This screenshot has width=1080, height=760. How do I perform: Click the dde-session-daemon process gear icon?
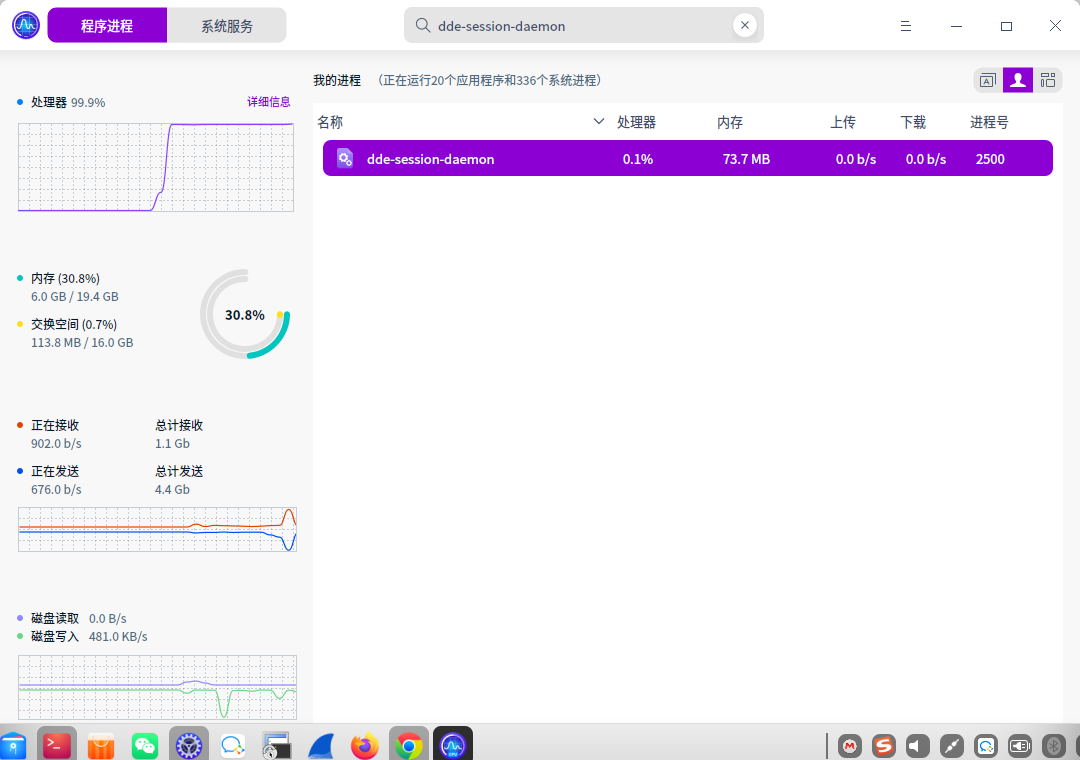[345, 158]
